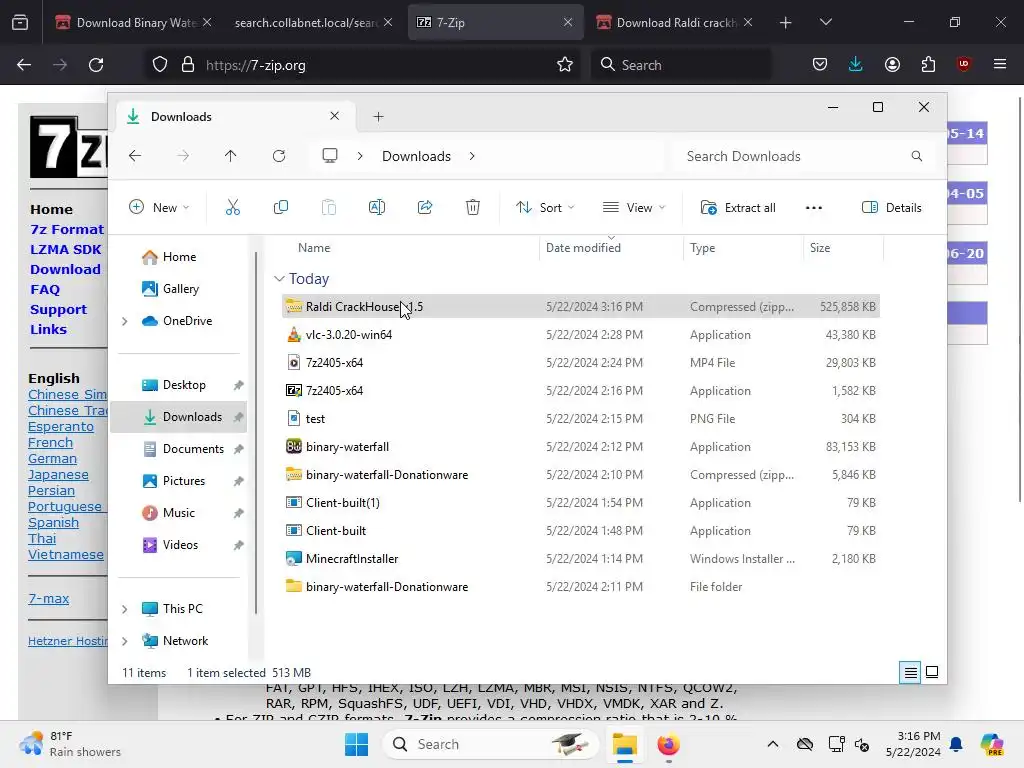Click the 7-max link
The height and width of the screenshot is (768, 1024).
pyautogui.click(x=48, y=598)
